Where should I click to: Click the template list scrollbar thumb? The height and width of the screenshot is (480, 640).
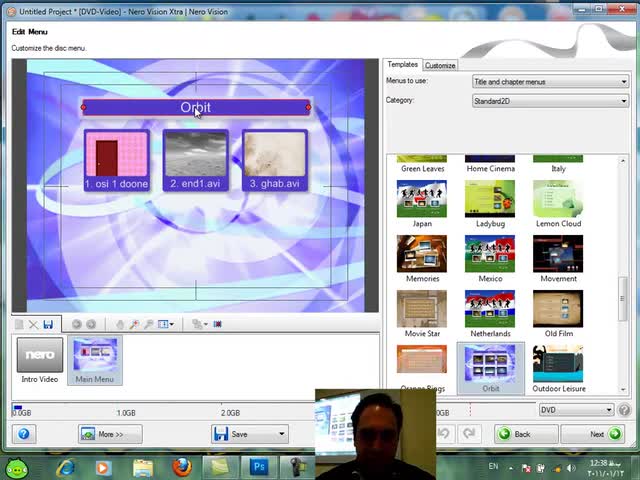(622, 299)
